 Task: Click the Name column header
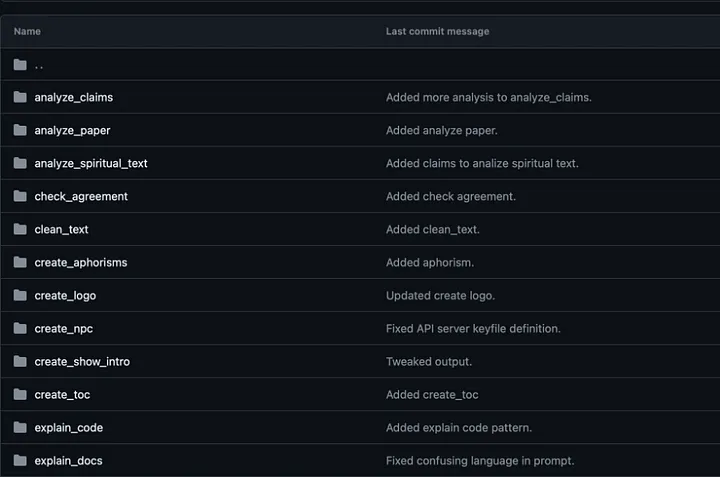pos(27,31)
